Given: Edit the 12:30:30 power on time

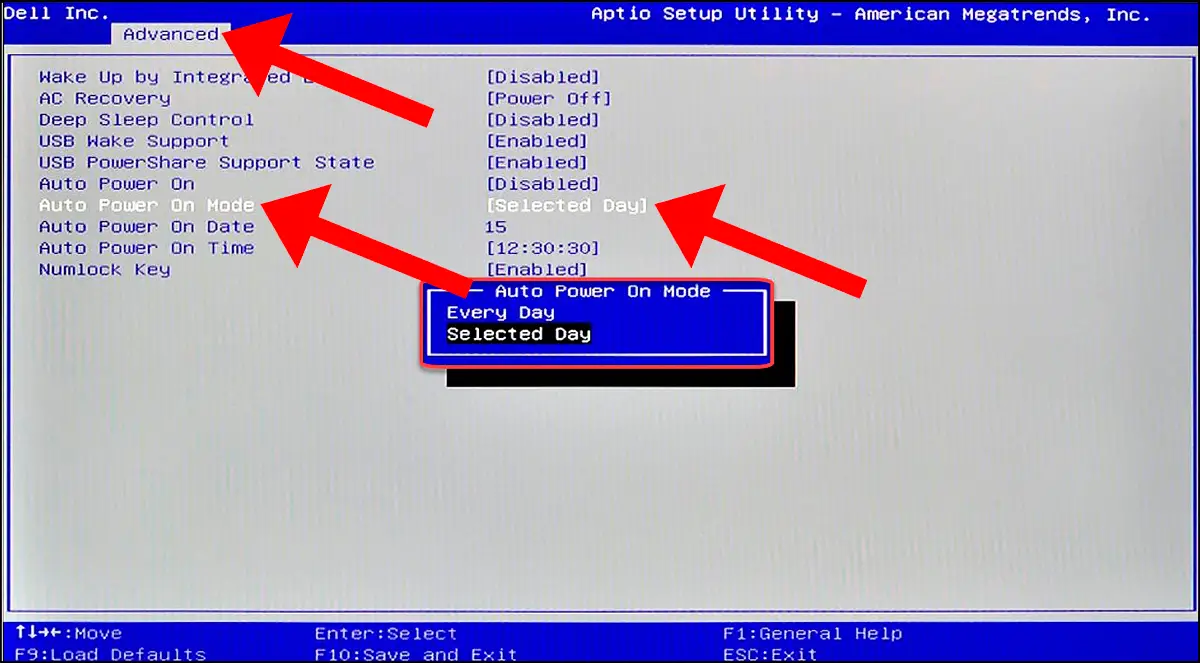Looking at the screenshot, I should (543, 248).
